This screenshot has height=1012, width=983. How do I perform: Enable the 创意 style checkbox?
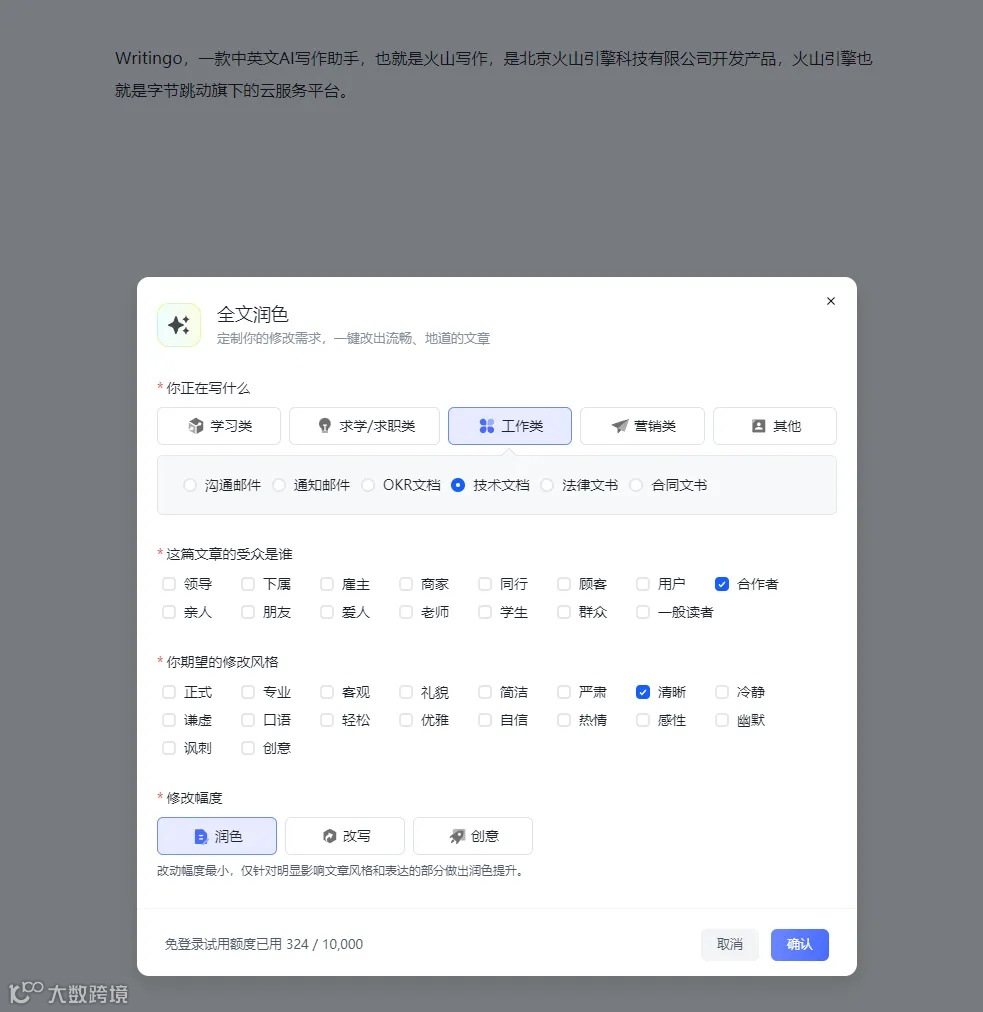248,748
